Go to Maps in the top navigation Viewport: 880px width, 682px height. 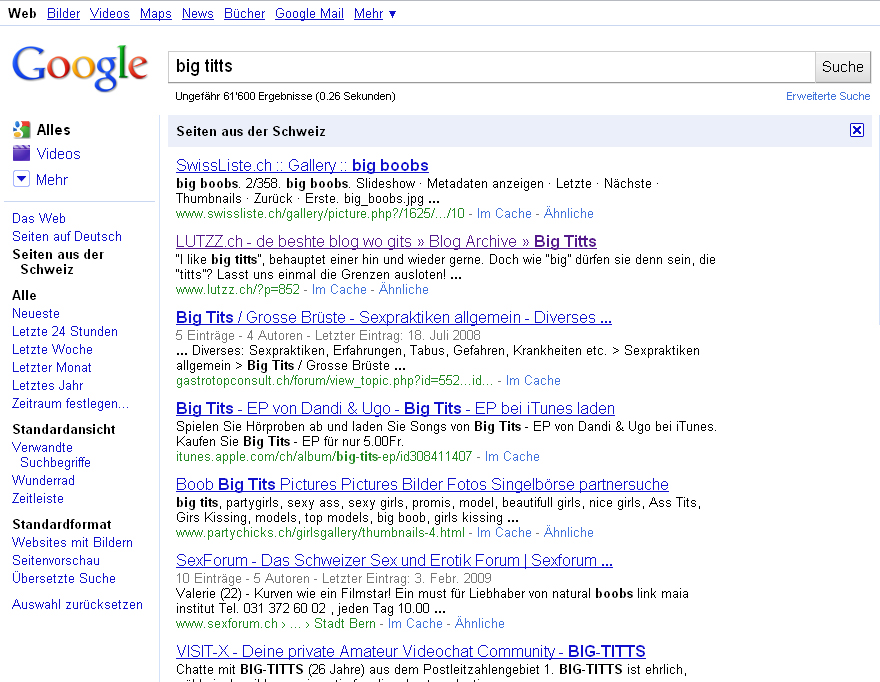click(155, 13)
